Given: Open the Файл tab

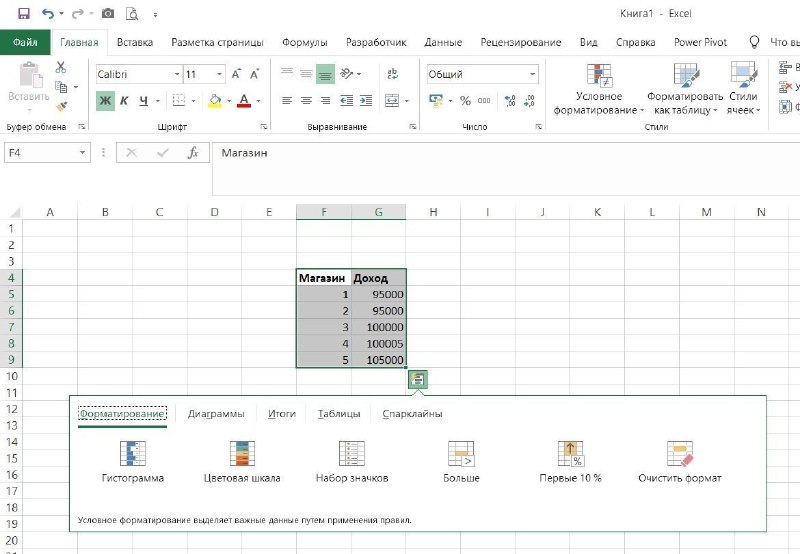Looking at the screenshot, I should 25,42.
